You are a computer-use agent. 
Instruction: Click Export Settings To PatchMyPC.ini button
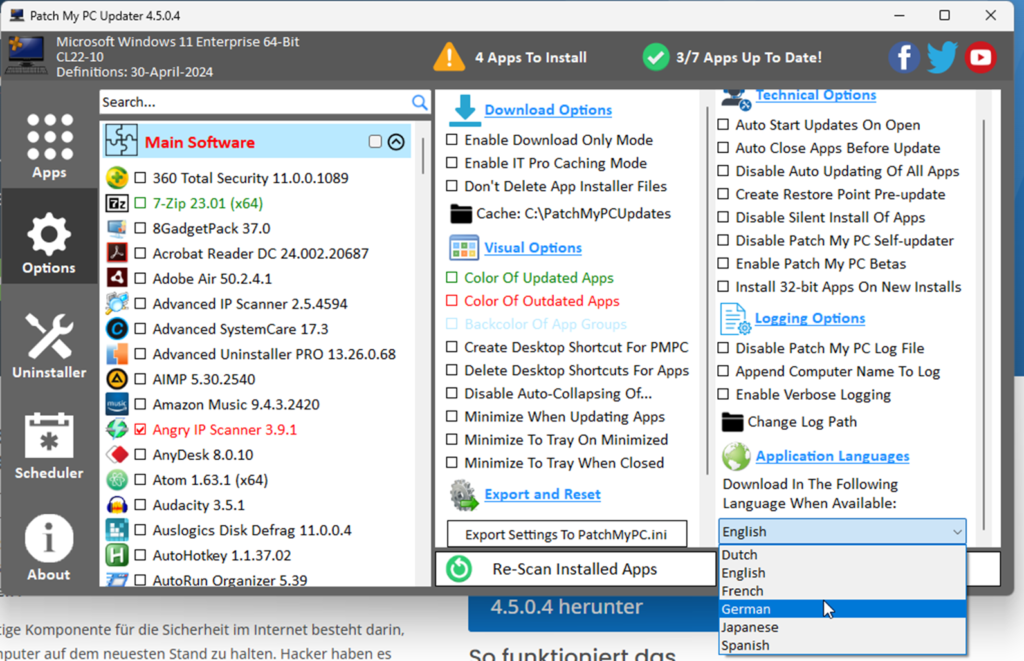pyautogui.click(x=567, y=535)
